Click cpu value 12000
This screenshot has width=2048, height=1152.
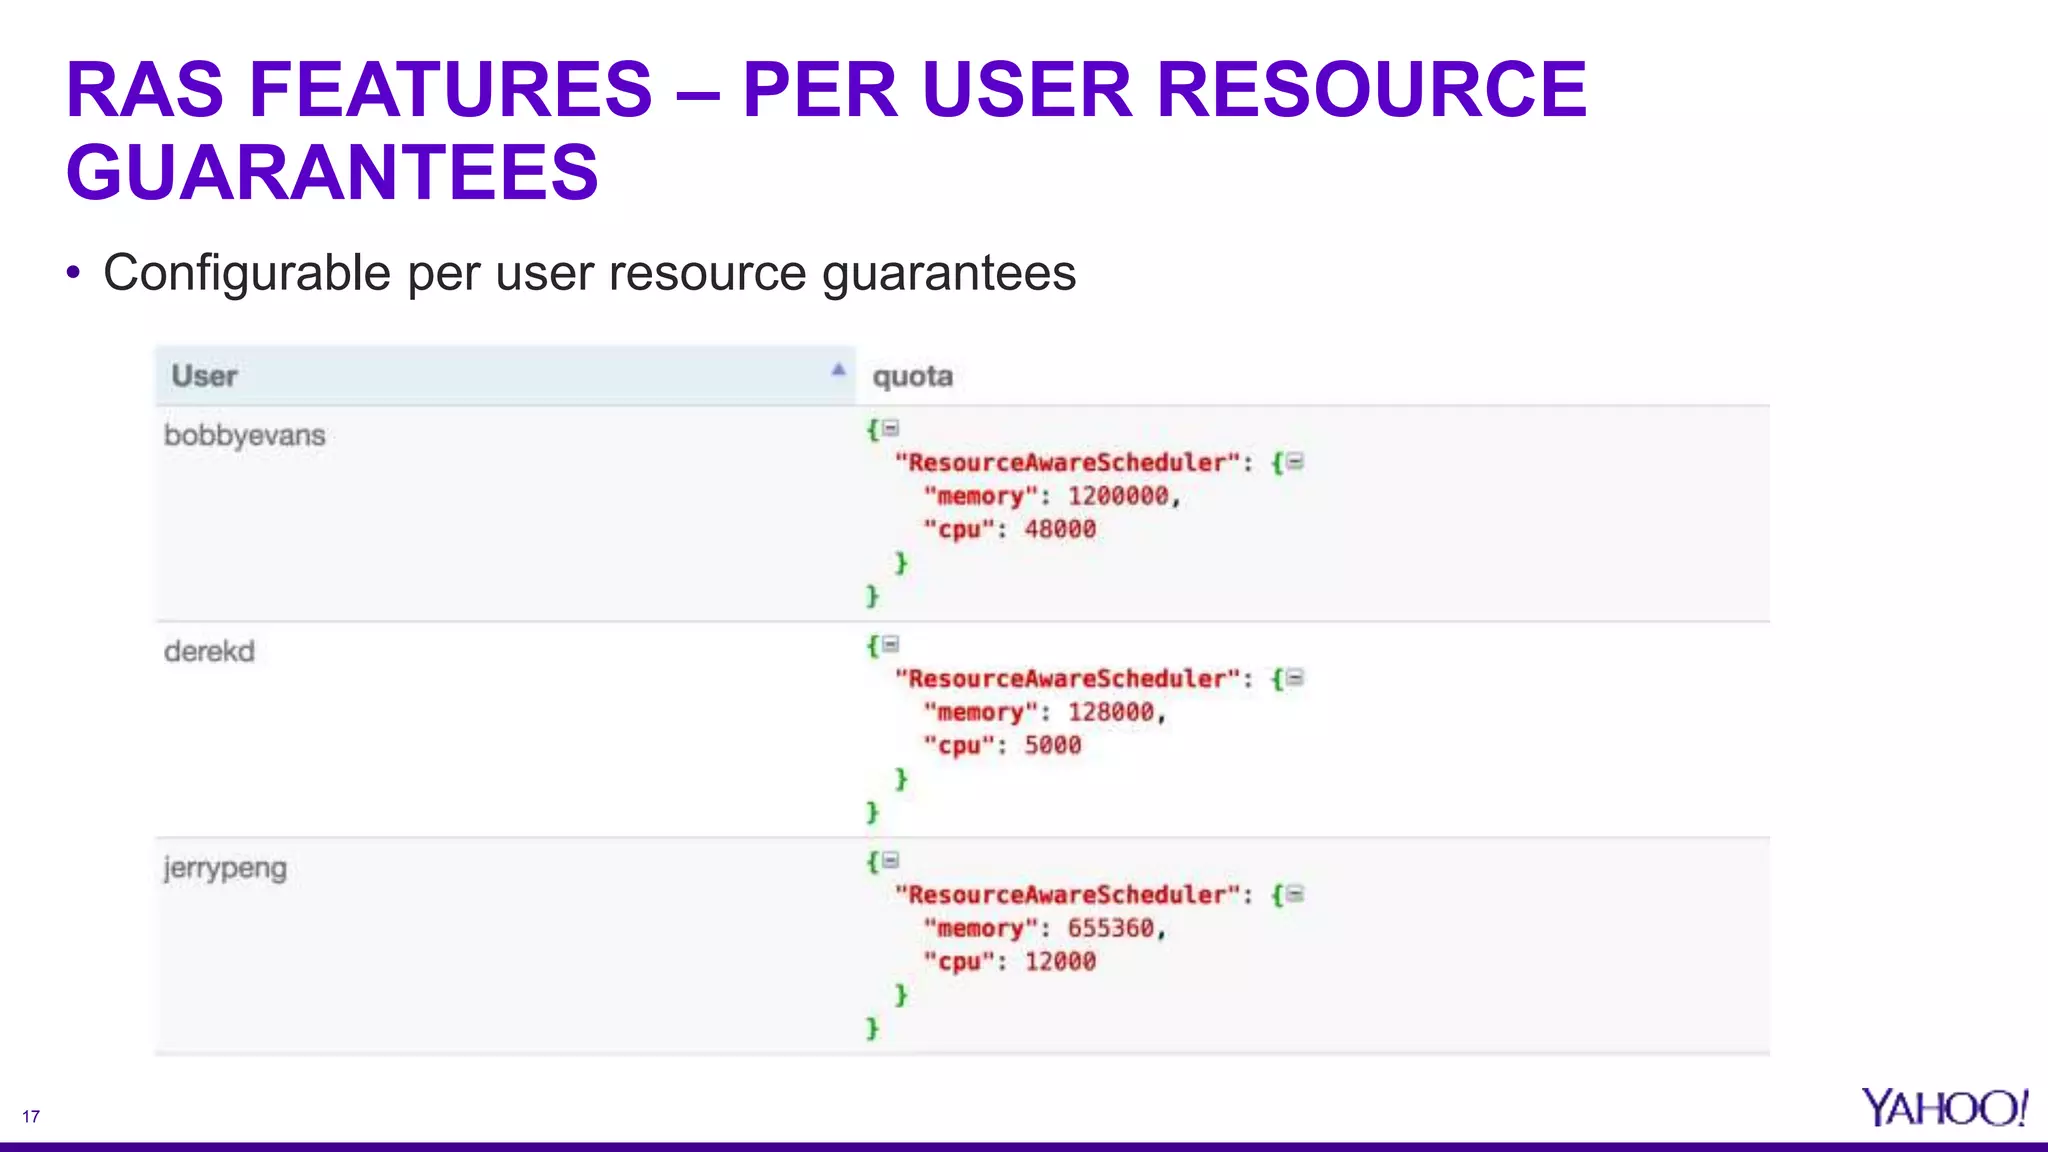pyautogui.click(x=1060, y=961)
